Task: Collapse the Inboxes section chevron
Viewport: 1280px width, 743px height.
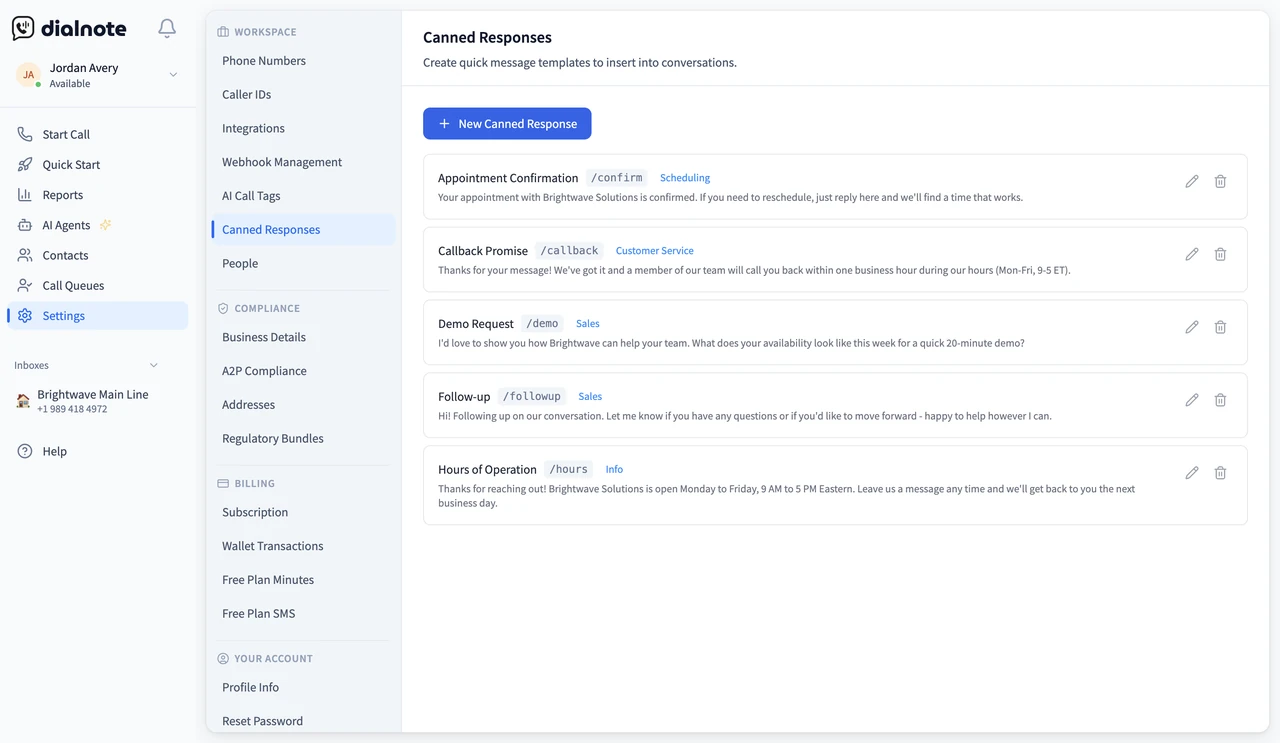Action: [x=153, y=365]
